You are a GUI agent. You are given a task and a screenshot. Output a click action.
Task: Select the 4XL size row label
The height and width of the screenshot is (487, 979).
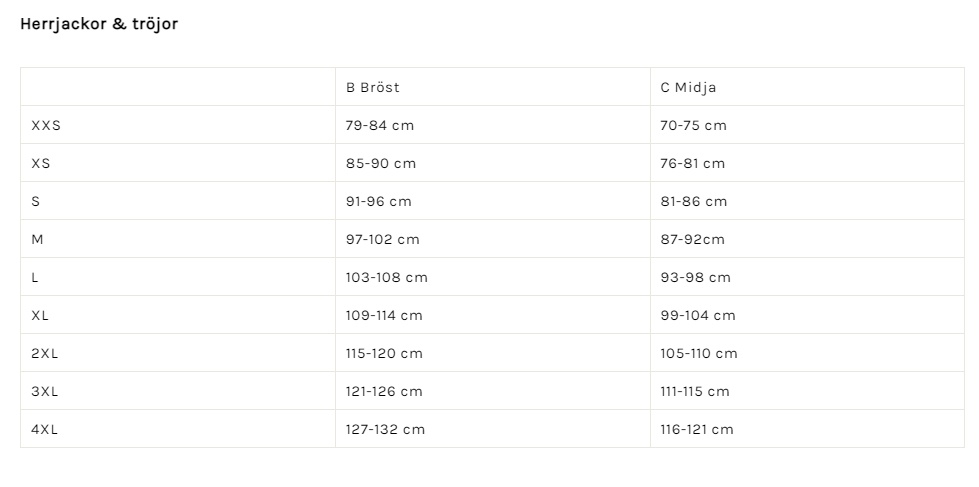(45, 429)
